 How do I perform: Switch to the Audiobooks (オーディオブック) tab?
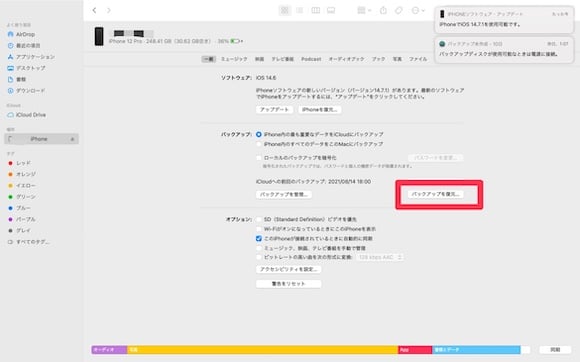[346, 59]
